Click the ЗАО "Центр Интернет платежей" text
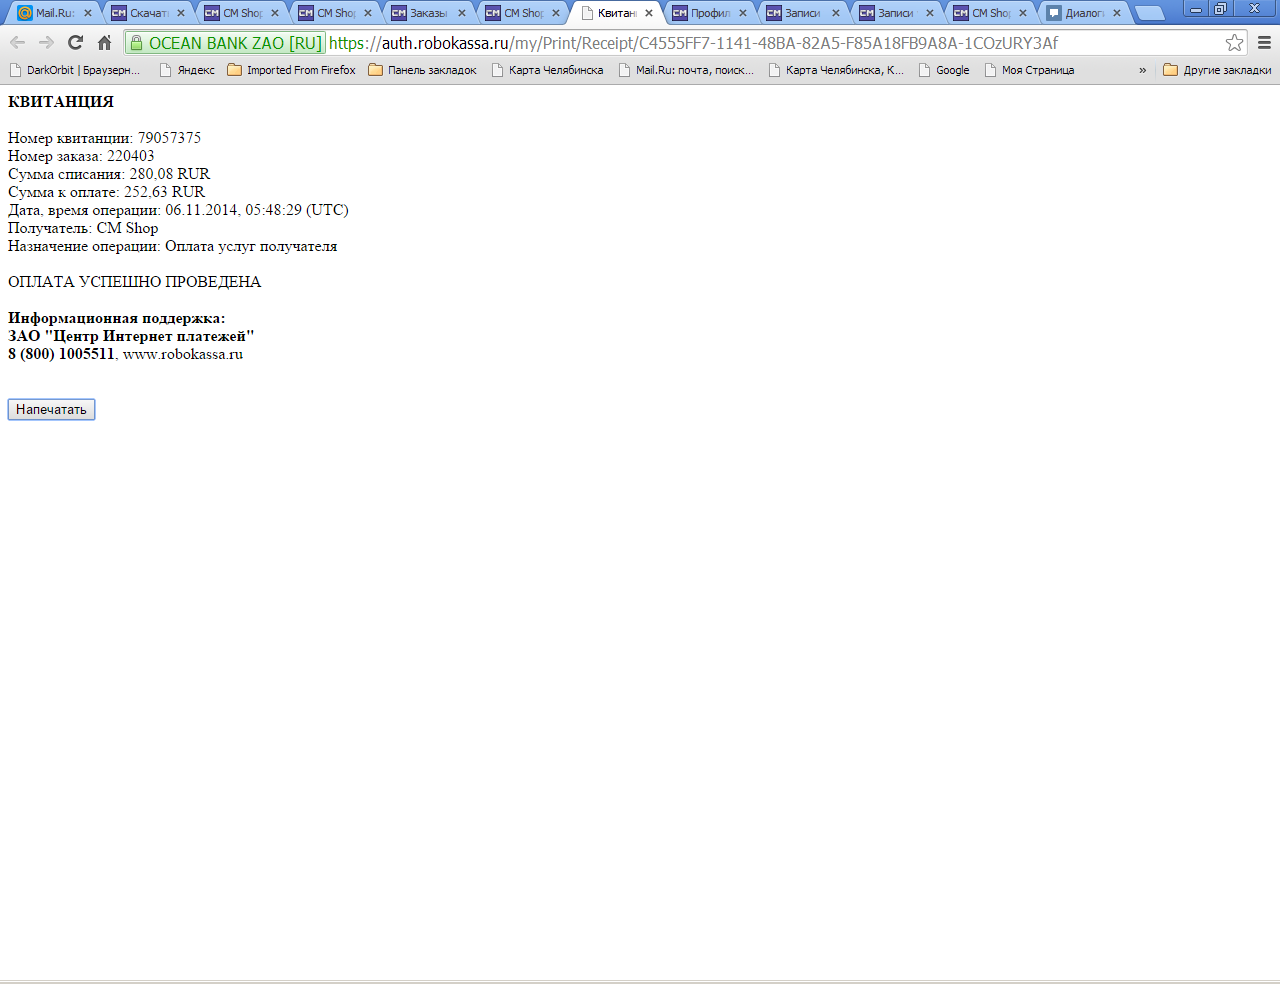The width and height of the screenshot is (1280, 984). click(131, 336)
